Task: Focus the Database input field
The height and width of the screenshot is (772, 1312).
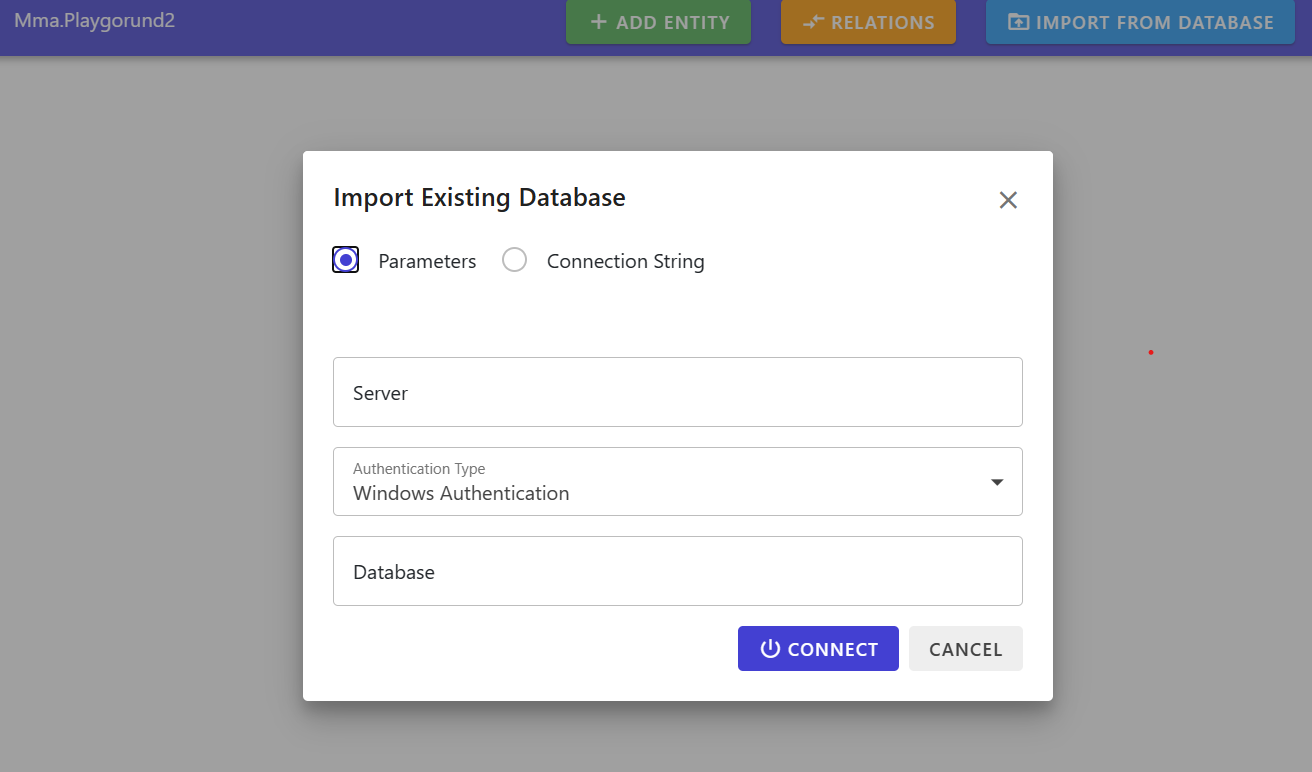Action: click(x=677, y=571)
